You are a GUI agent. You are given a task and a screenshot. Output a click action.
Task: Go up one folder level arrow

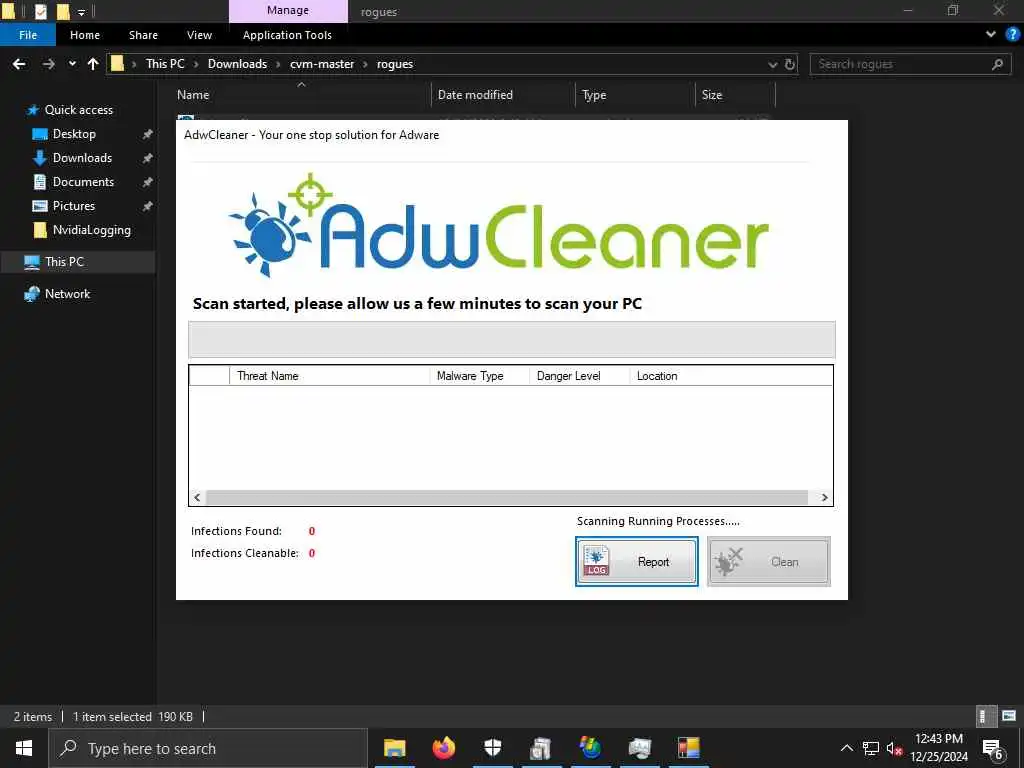(93, 64)
